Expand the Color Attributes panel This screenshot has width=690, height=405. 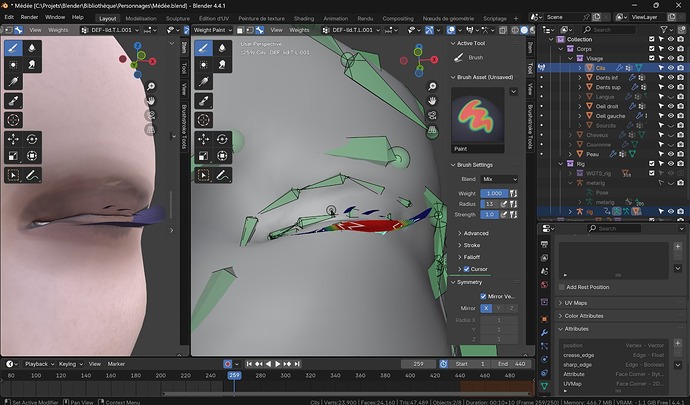pyautogui.click(x=584, y=316)
